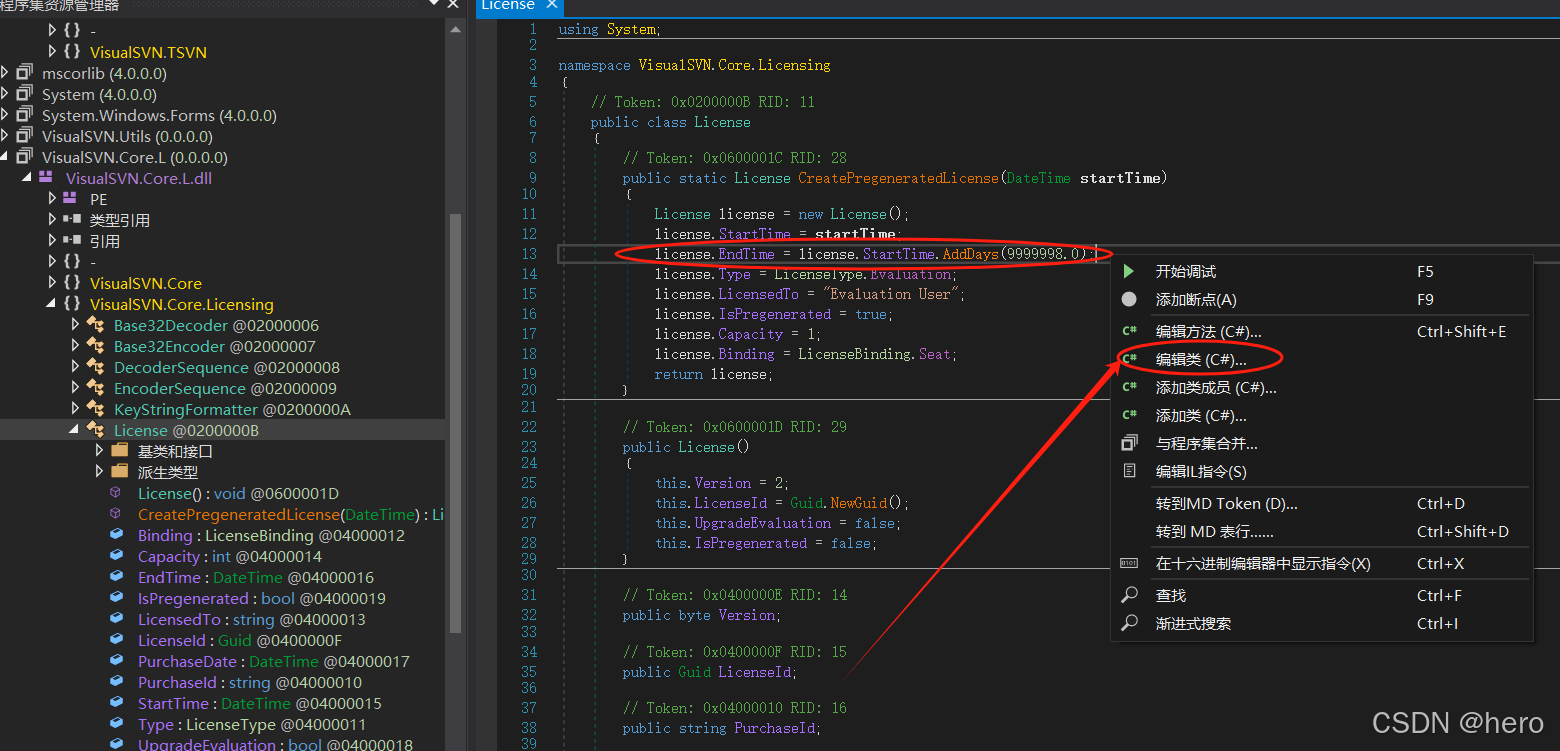Collapse the License @0200000B class node

tap(75, 430)
